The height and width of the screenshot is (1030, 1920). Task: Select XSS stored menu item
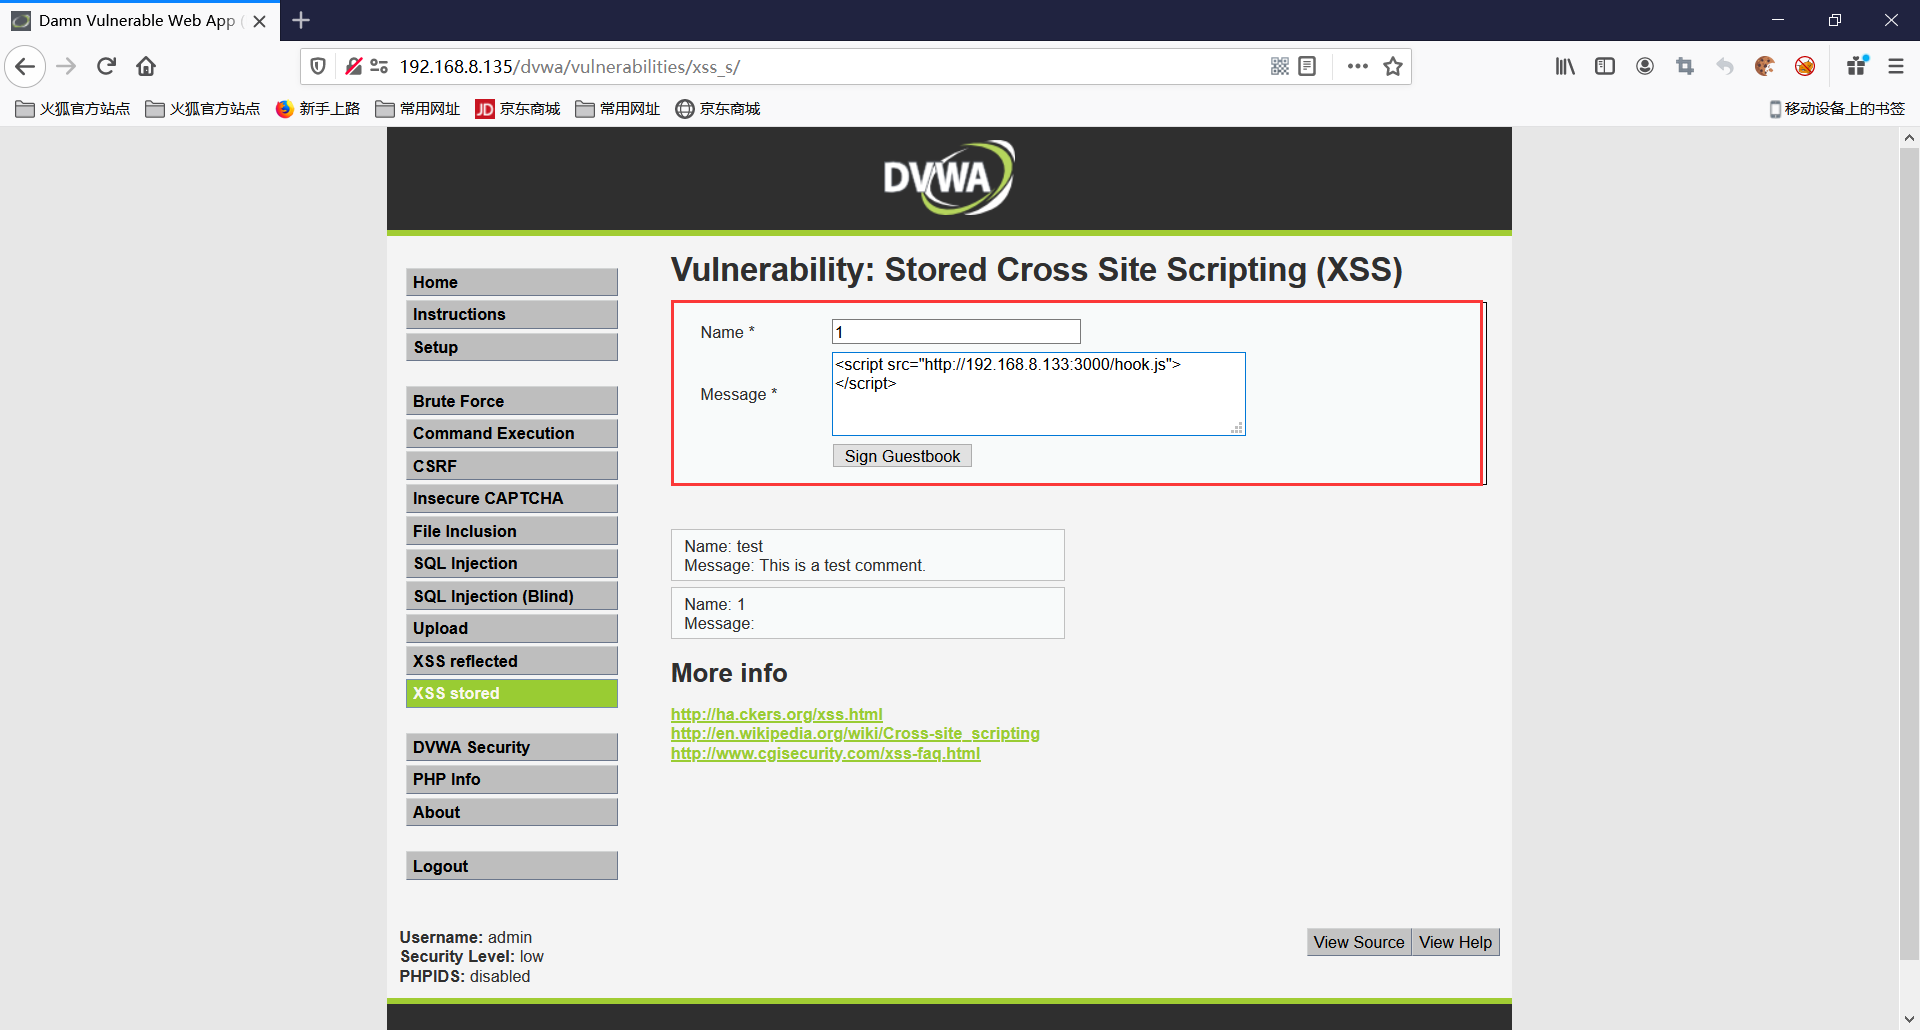(x=512, y=693)
